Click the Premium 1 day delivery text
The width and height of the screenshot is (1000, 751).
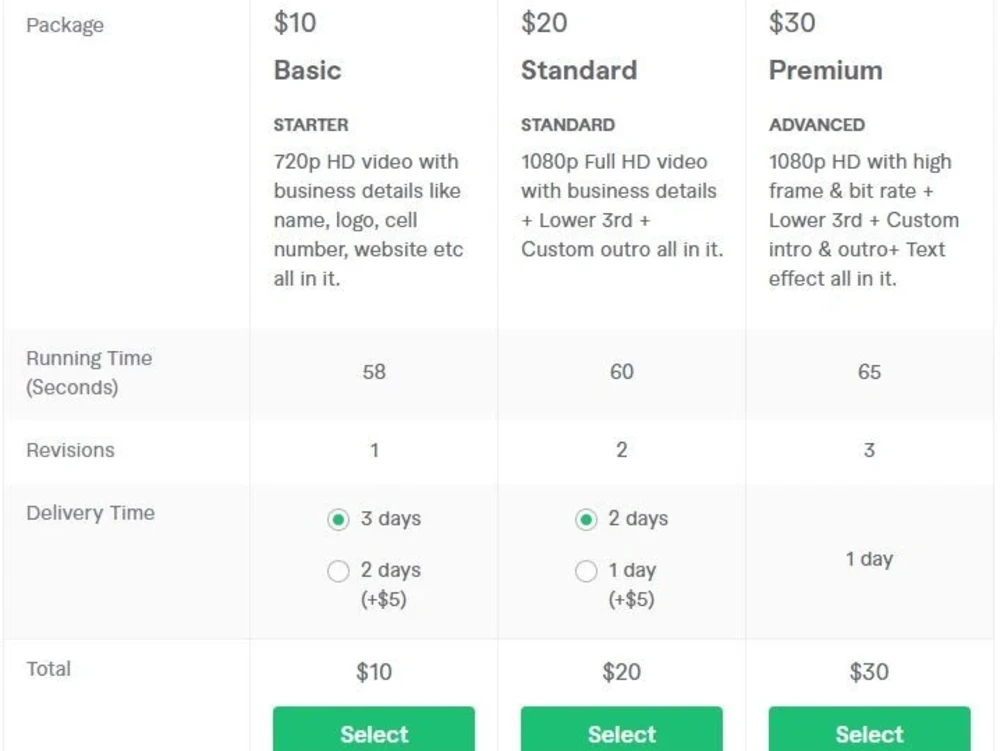pos(869,559)
